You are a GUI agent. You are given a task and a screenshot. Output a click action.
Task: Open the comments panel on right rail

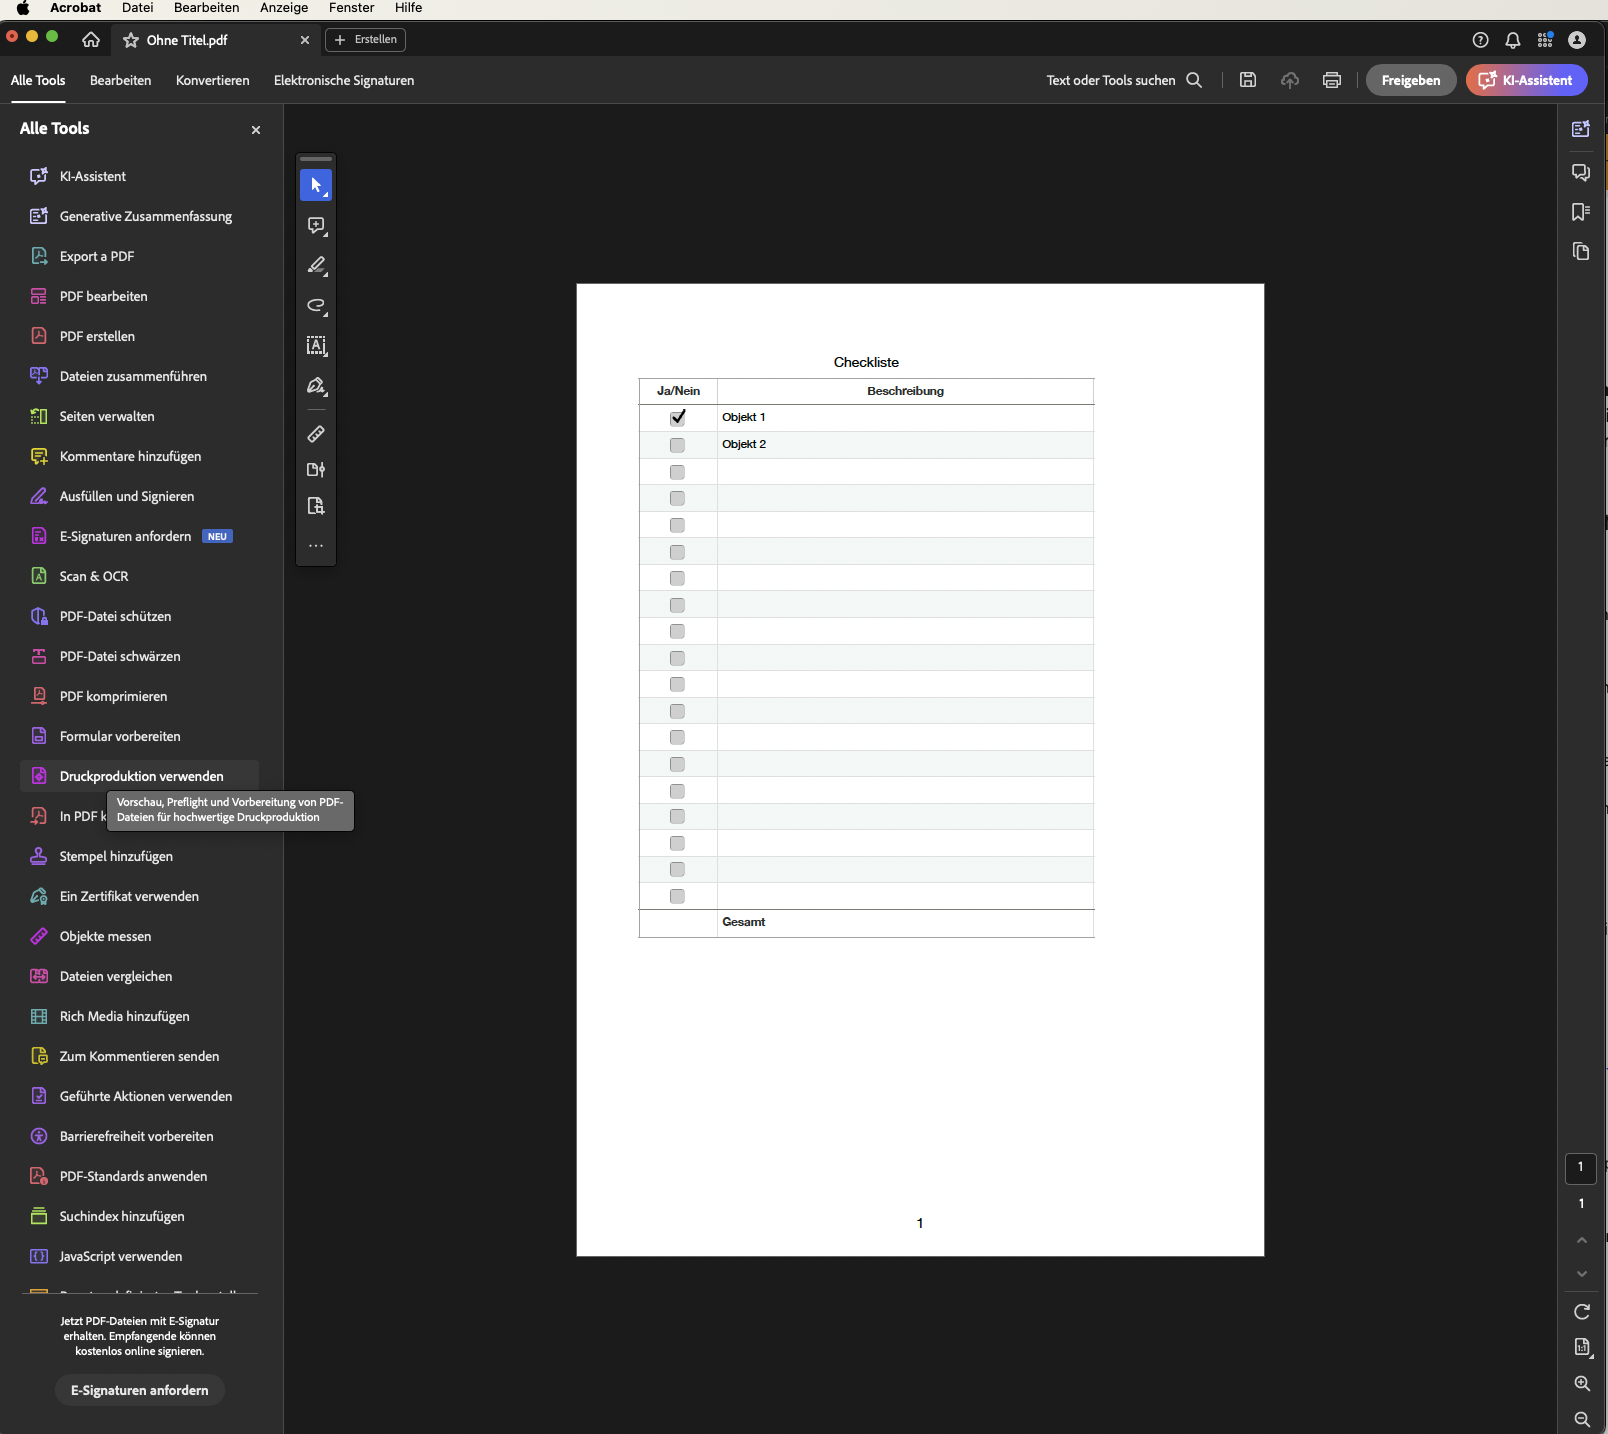[1581, 172]
